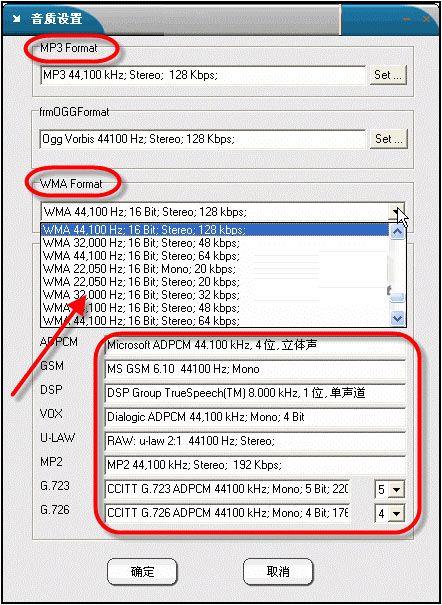442x605 pixels.
Task: Pick WMA 22,050 Hz Mono 20 kbps
Action: [x=215, y=269]
